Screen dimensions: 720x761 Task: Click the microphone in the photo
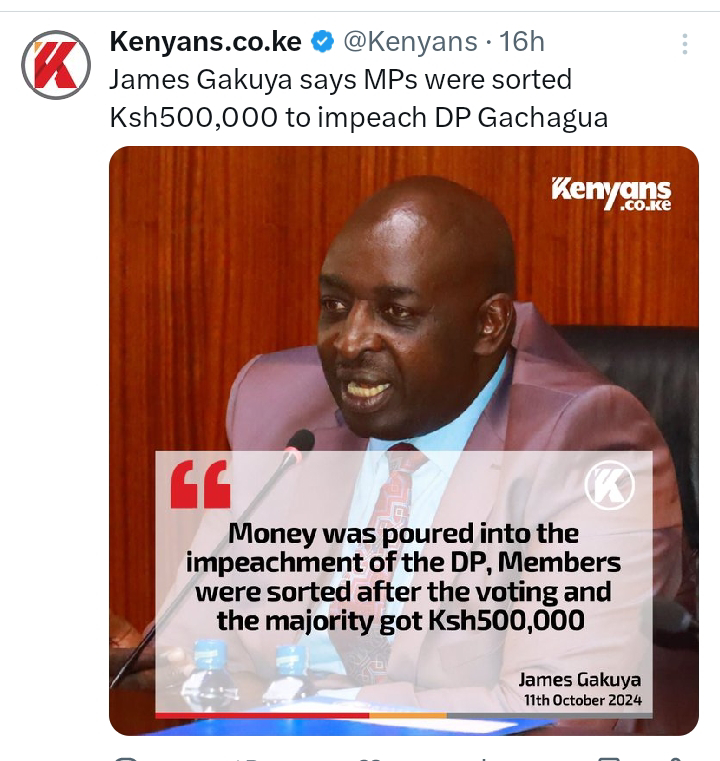point(297,448)
